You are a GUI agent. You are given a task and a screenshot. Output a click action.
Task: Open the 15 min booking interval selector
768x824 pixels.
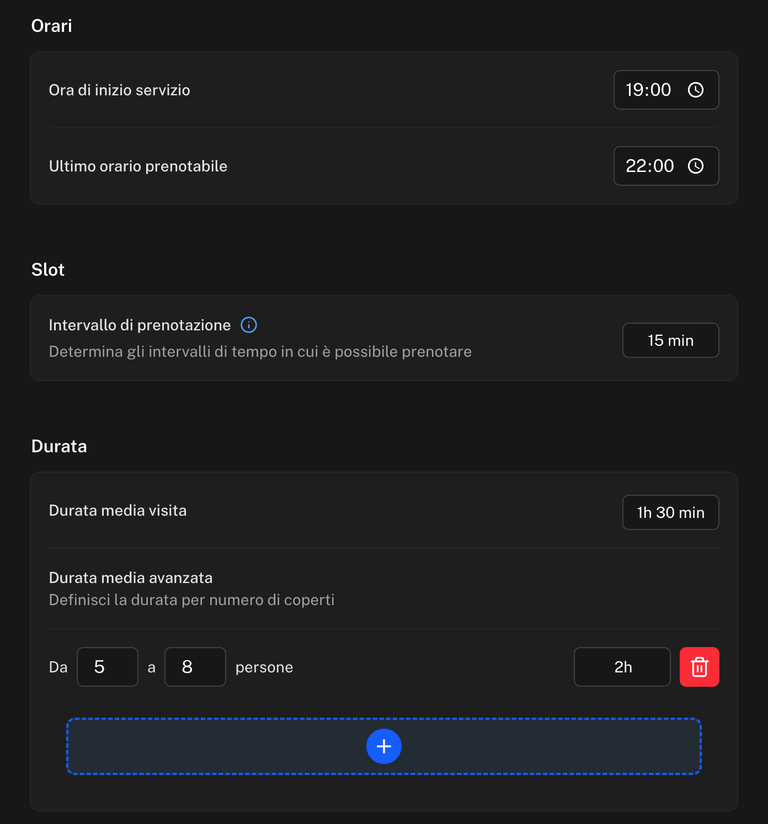pyautogui.click(x=670, y=341)
